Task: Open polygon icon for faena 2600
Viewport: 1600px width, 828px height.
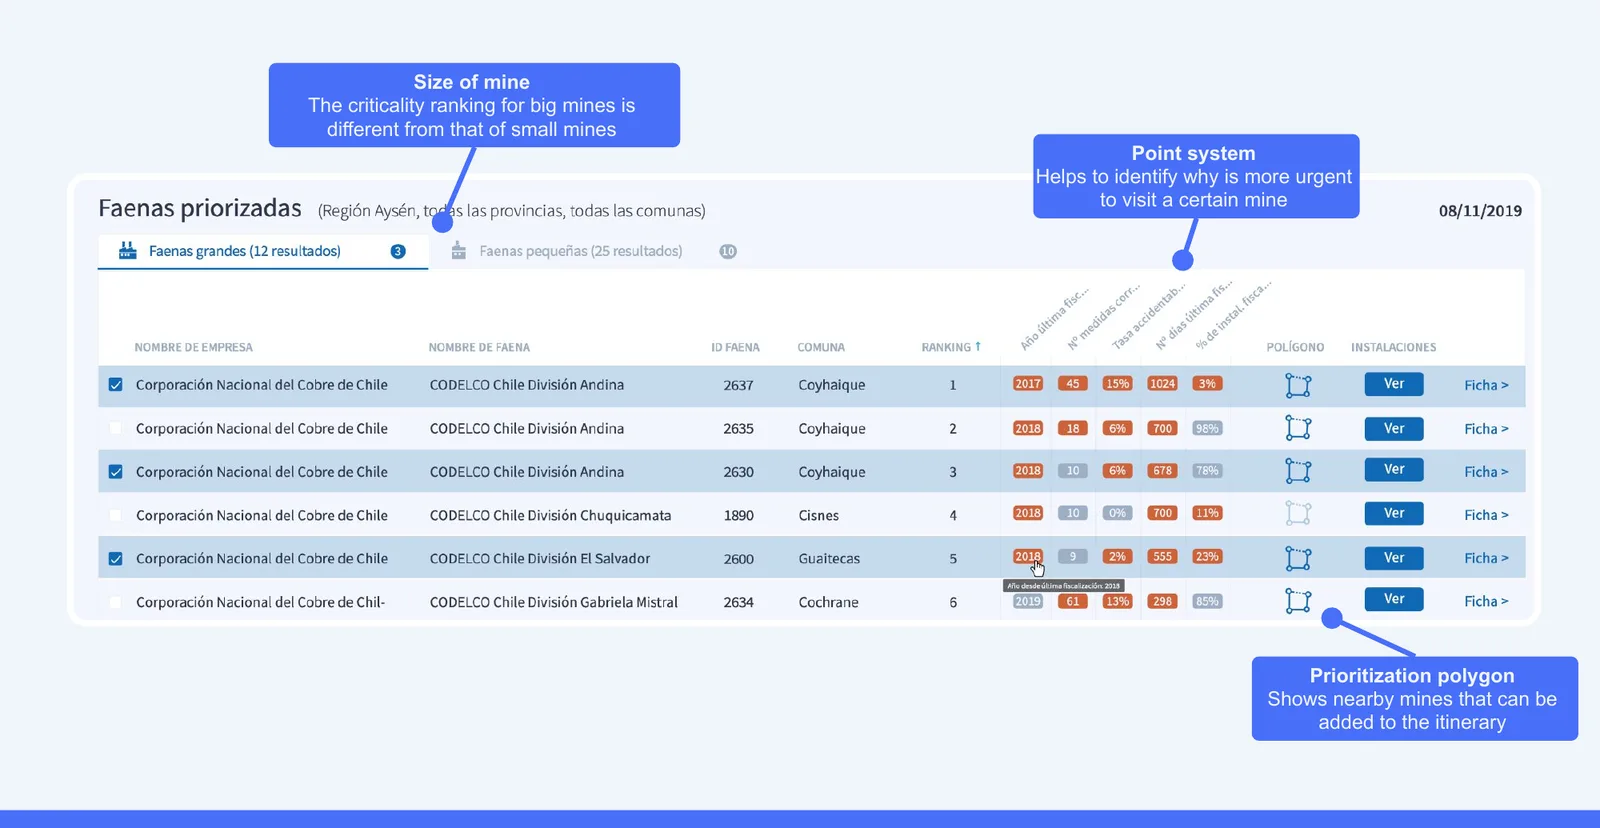Action: click(x=1298, y=558)
